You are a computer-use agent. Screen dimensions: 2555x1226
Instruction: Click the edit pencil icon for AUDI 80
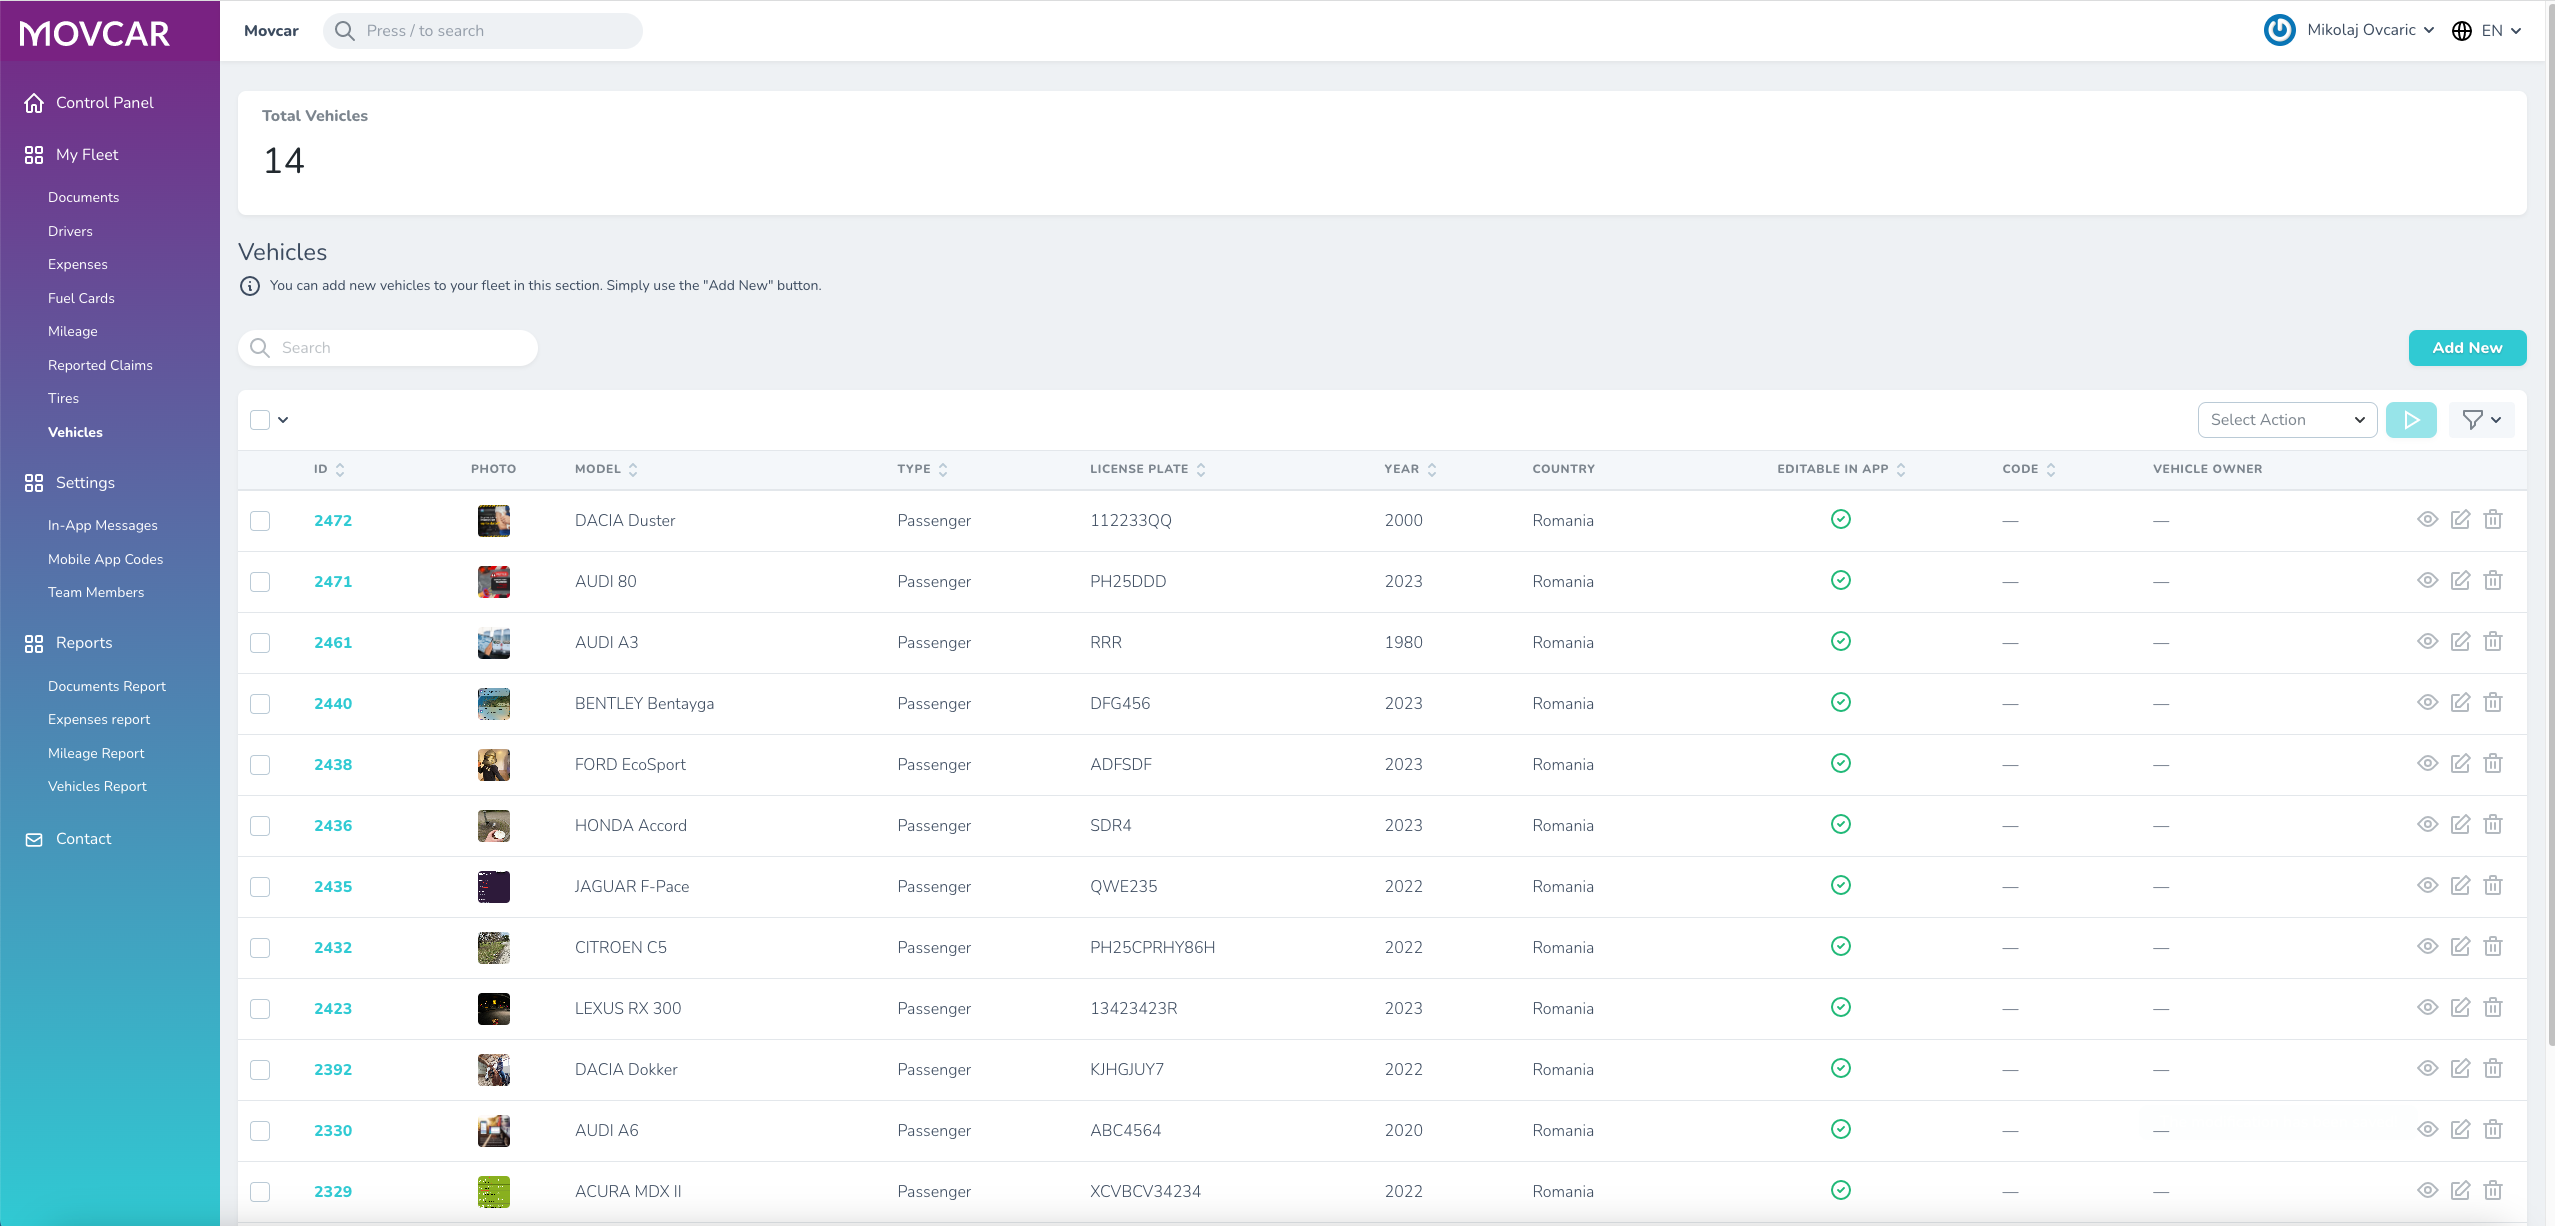(2462, 580)
